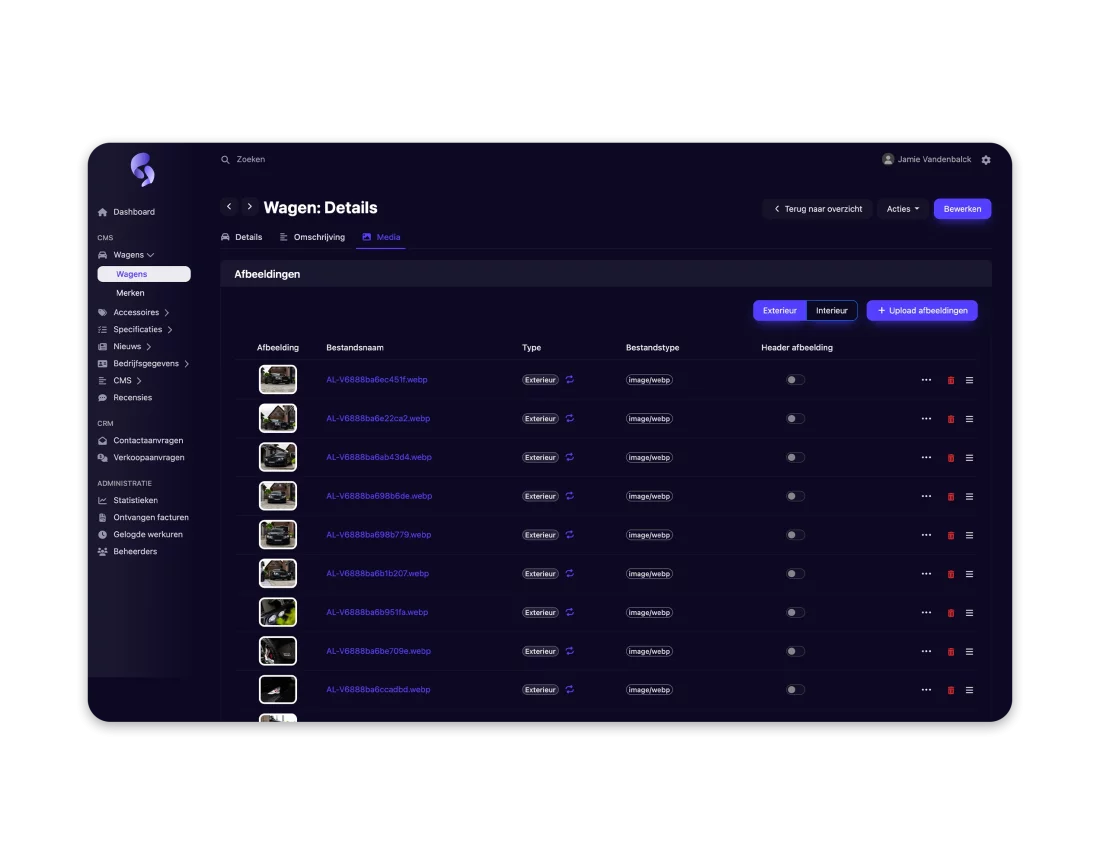
Task: Grab reorder handle for AL-V6888ba6ec451f.webp
Action: click(x=970, y=380)
